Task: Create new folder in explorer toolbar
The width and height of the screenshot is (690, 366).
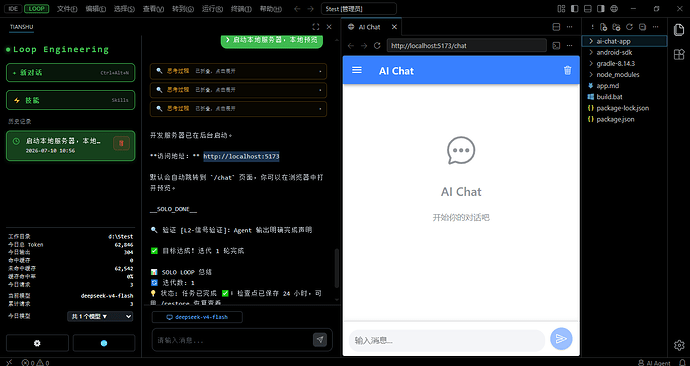Action: coord(616,27)
